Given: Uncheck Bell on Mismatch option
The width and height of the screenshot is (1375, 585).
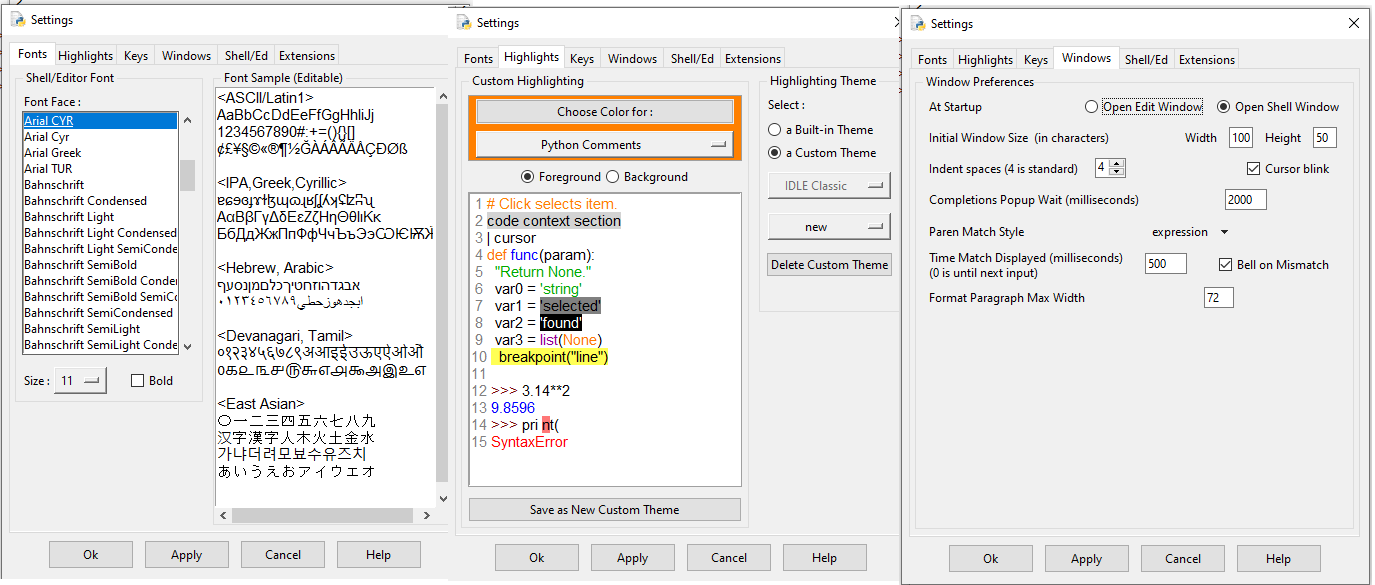Looking at the screenshot, I should click(x=1226, y=265).
